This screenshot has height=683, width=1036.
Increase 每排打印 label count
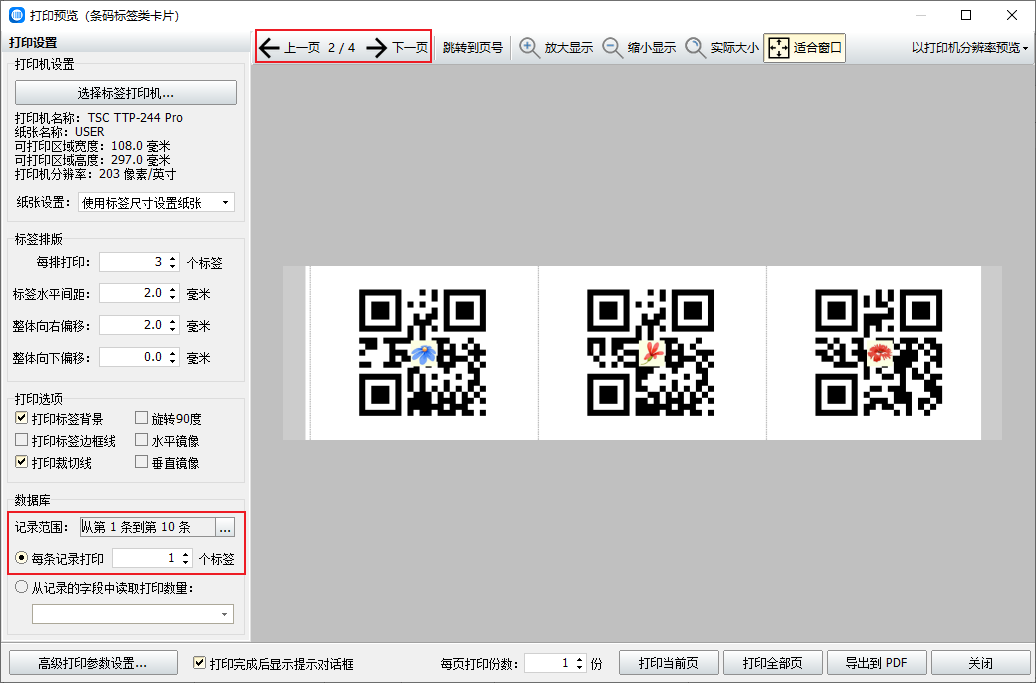172,258
